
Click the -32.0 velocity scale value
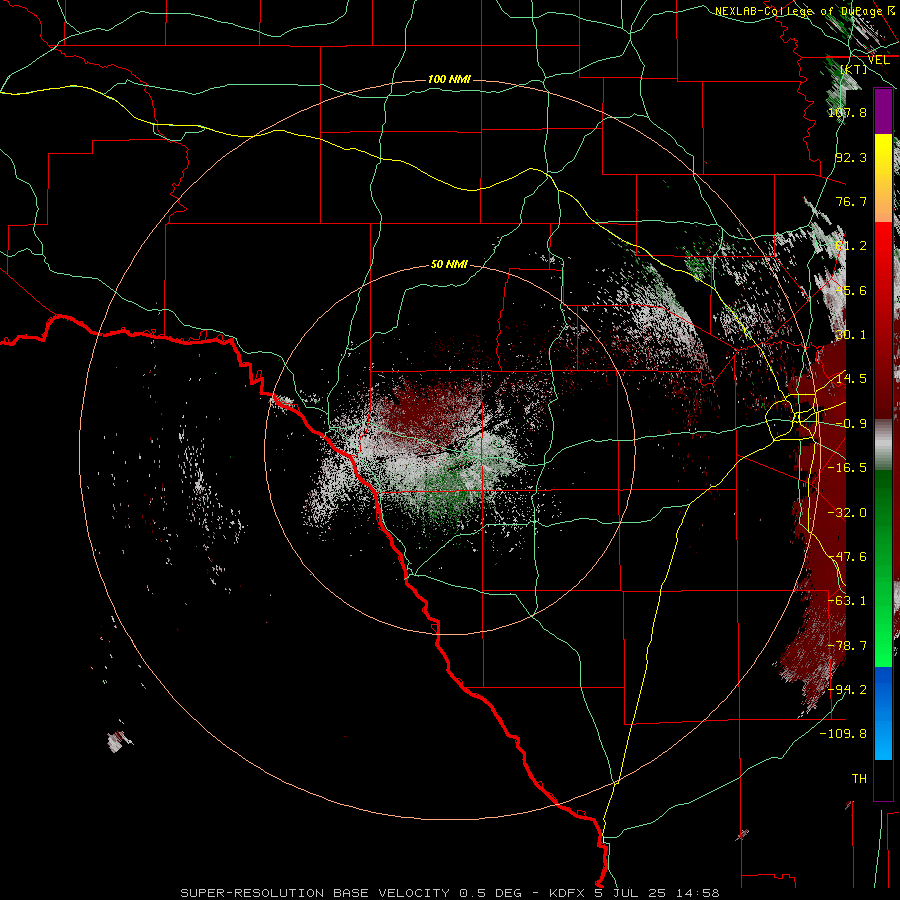pyautogui.click(x=847, y=513)
